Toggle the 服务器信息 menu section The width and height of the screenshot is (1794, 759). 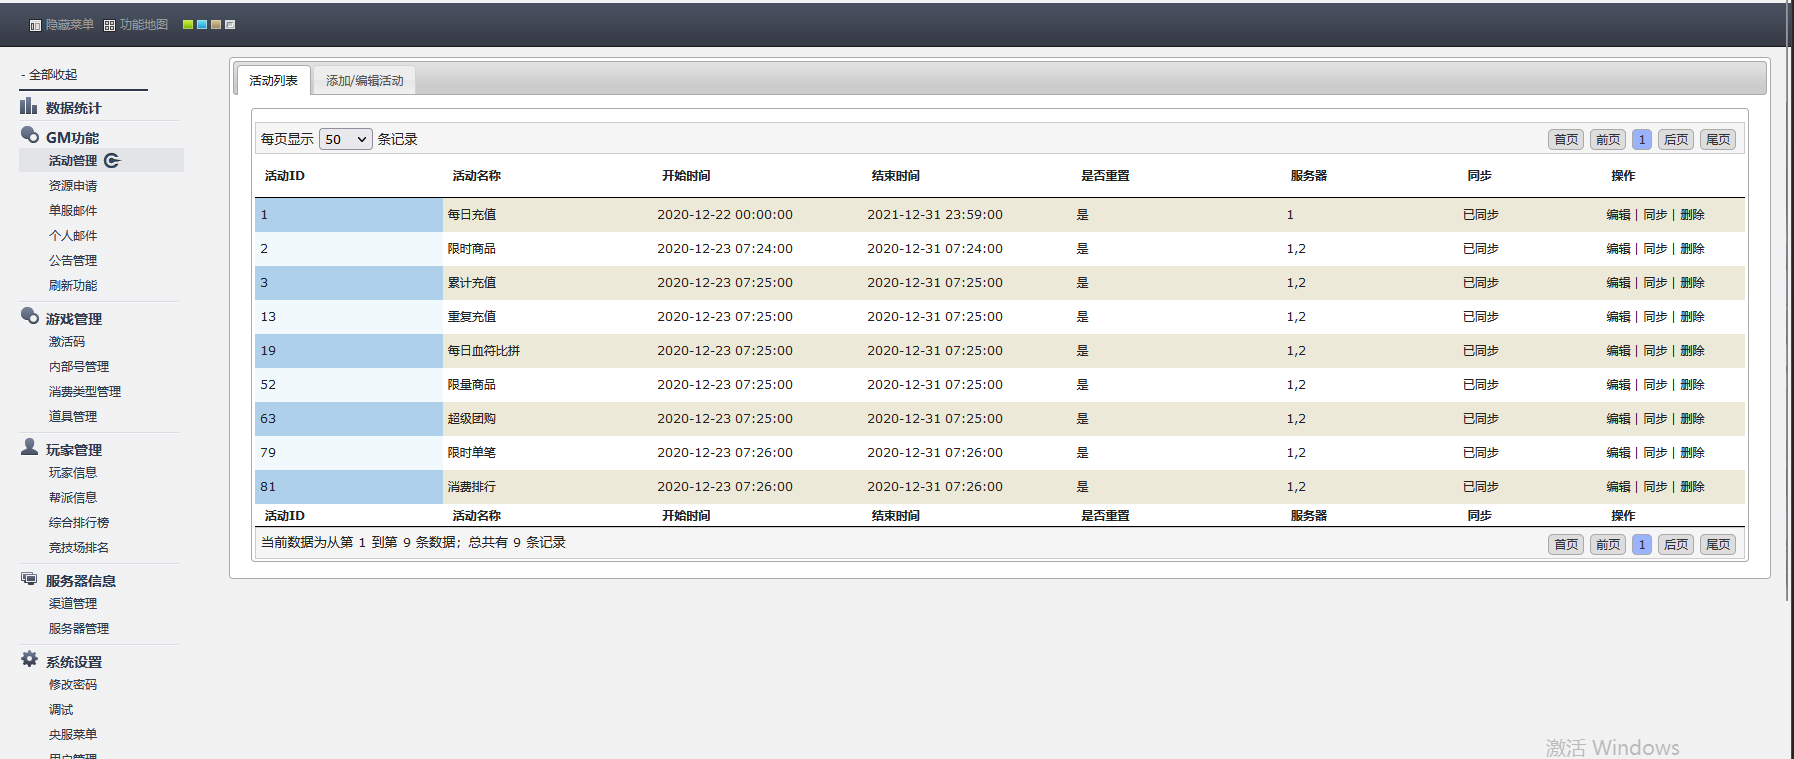(x=80, y=581)
